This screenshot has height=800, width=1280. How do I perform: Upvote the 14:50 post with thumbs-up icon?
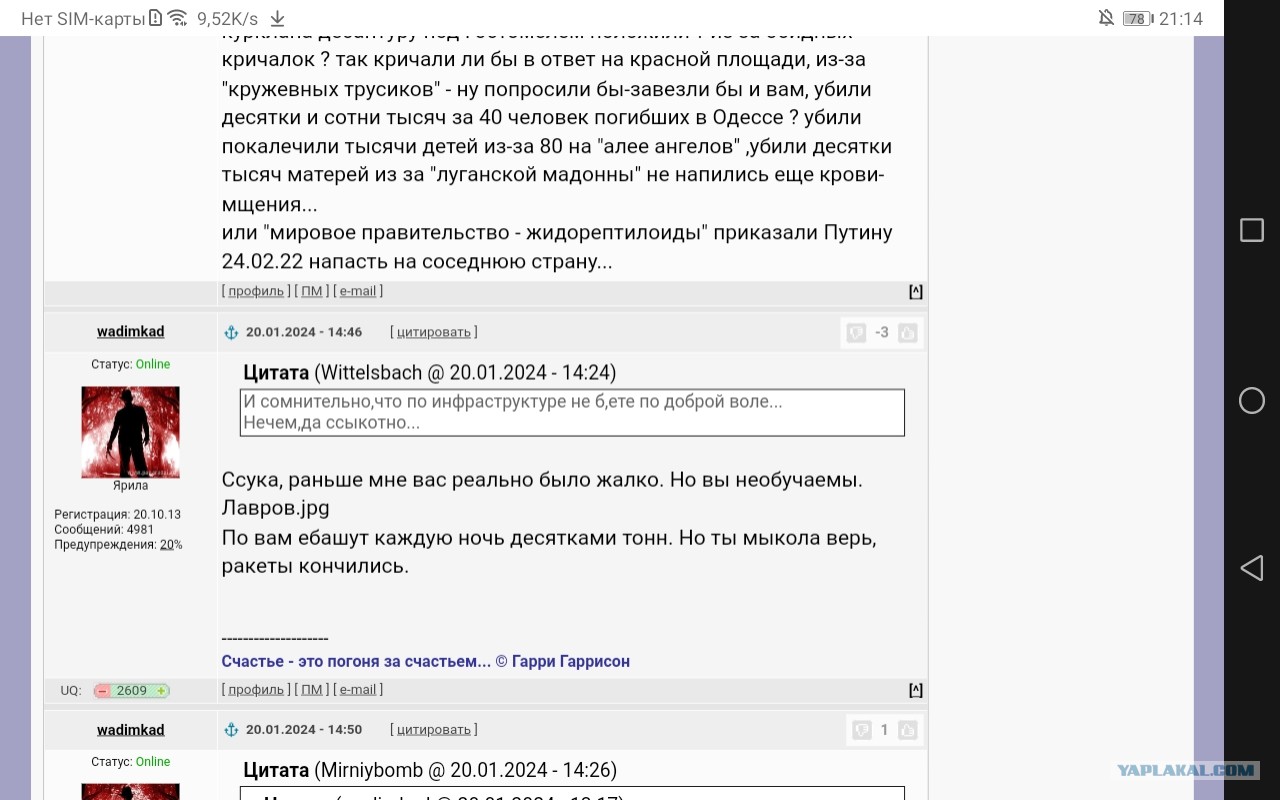(x=907, y=730)
